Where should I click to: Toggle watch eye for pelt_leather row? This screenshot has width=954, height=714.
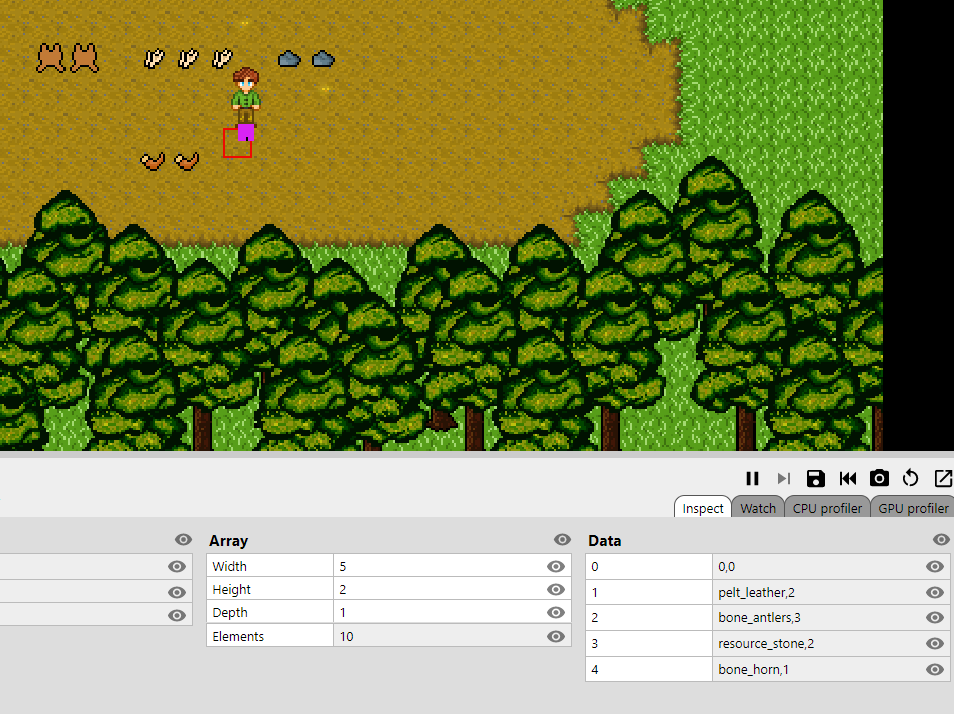click(x=935, y=592)
